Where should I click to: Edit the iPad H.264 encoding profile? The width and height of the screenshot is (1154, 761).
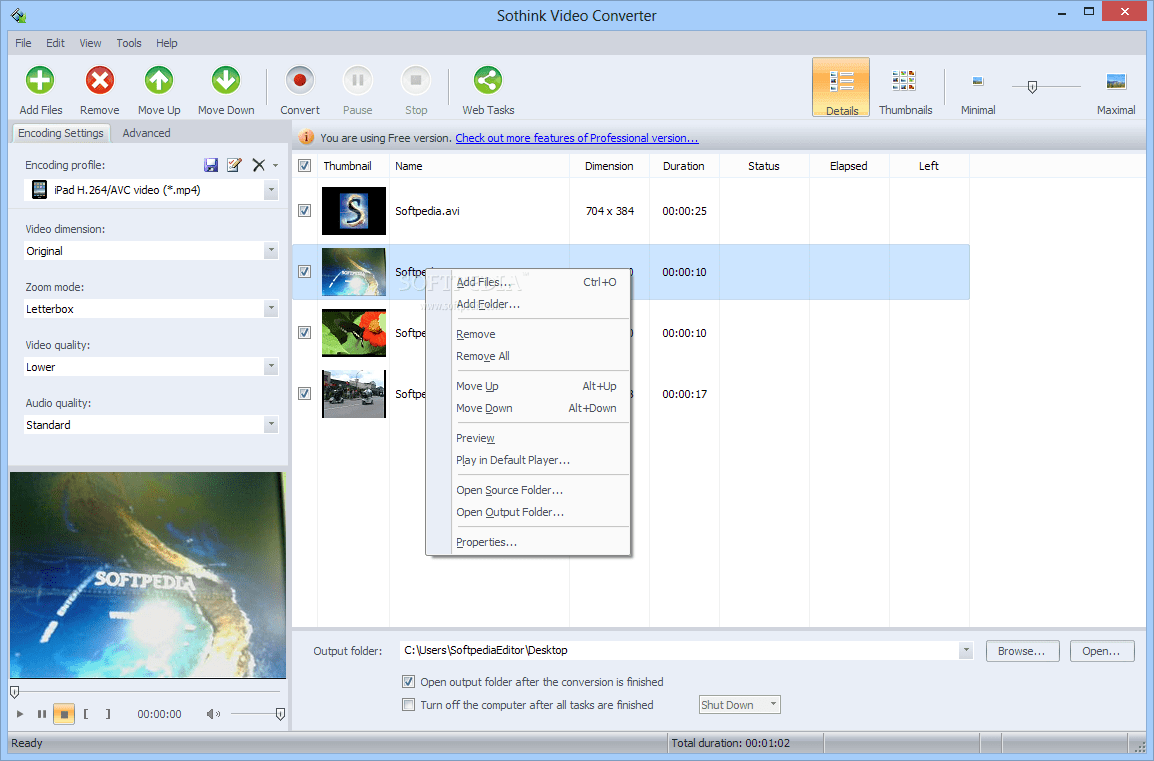click(x=234, y=165)
